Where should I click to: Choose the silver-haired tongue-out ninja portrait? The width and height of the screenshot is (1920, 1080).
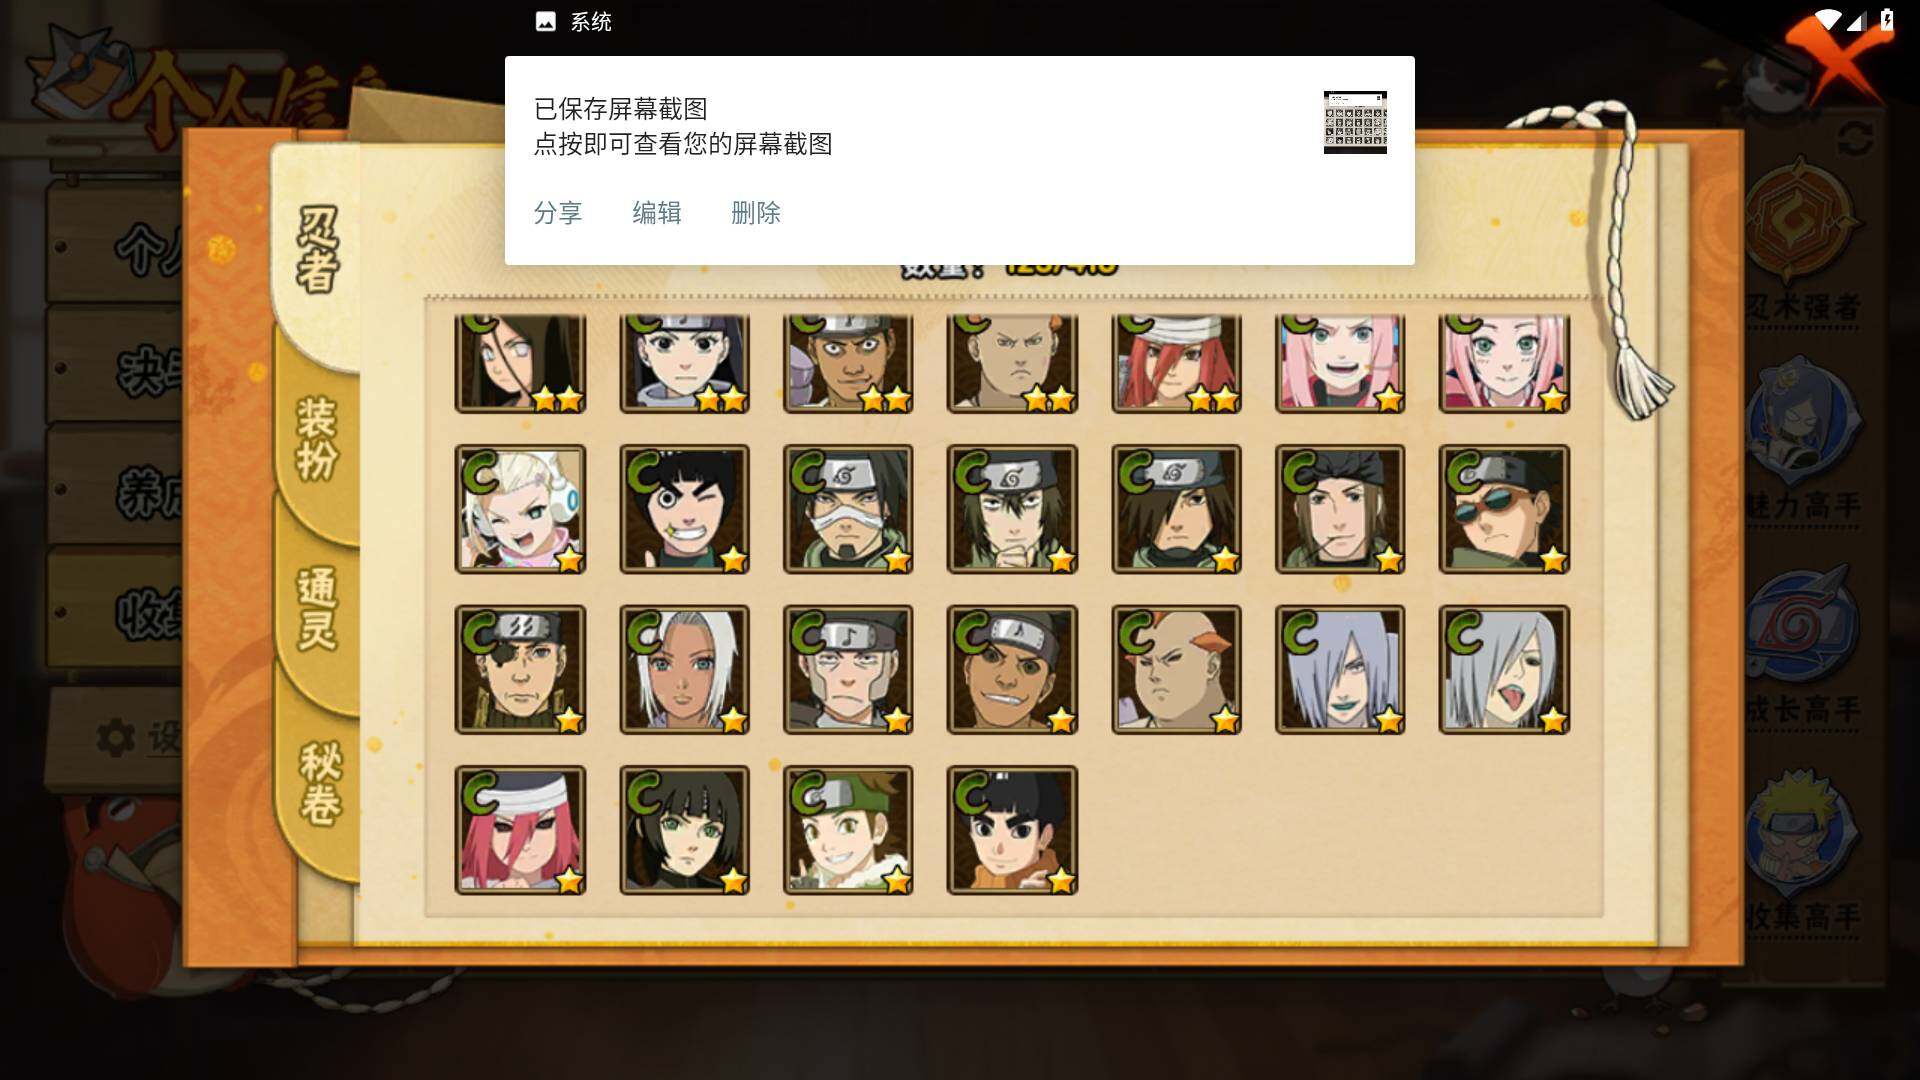coord(1504,669)
